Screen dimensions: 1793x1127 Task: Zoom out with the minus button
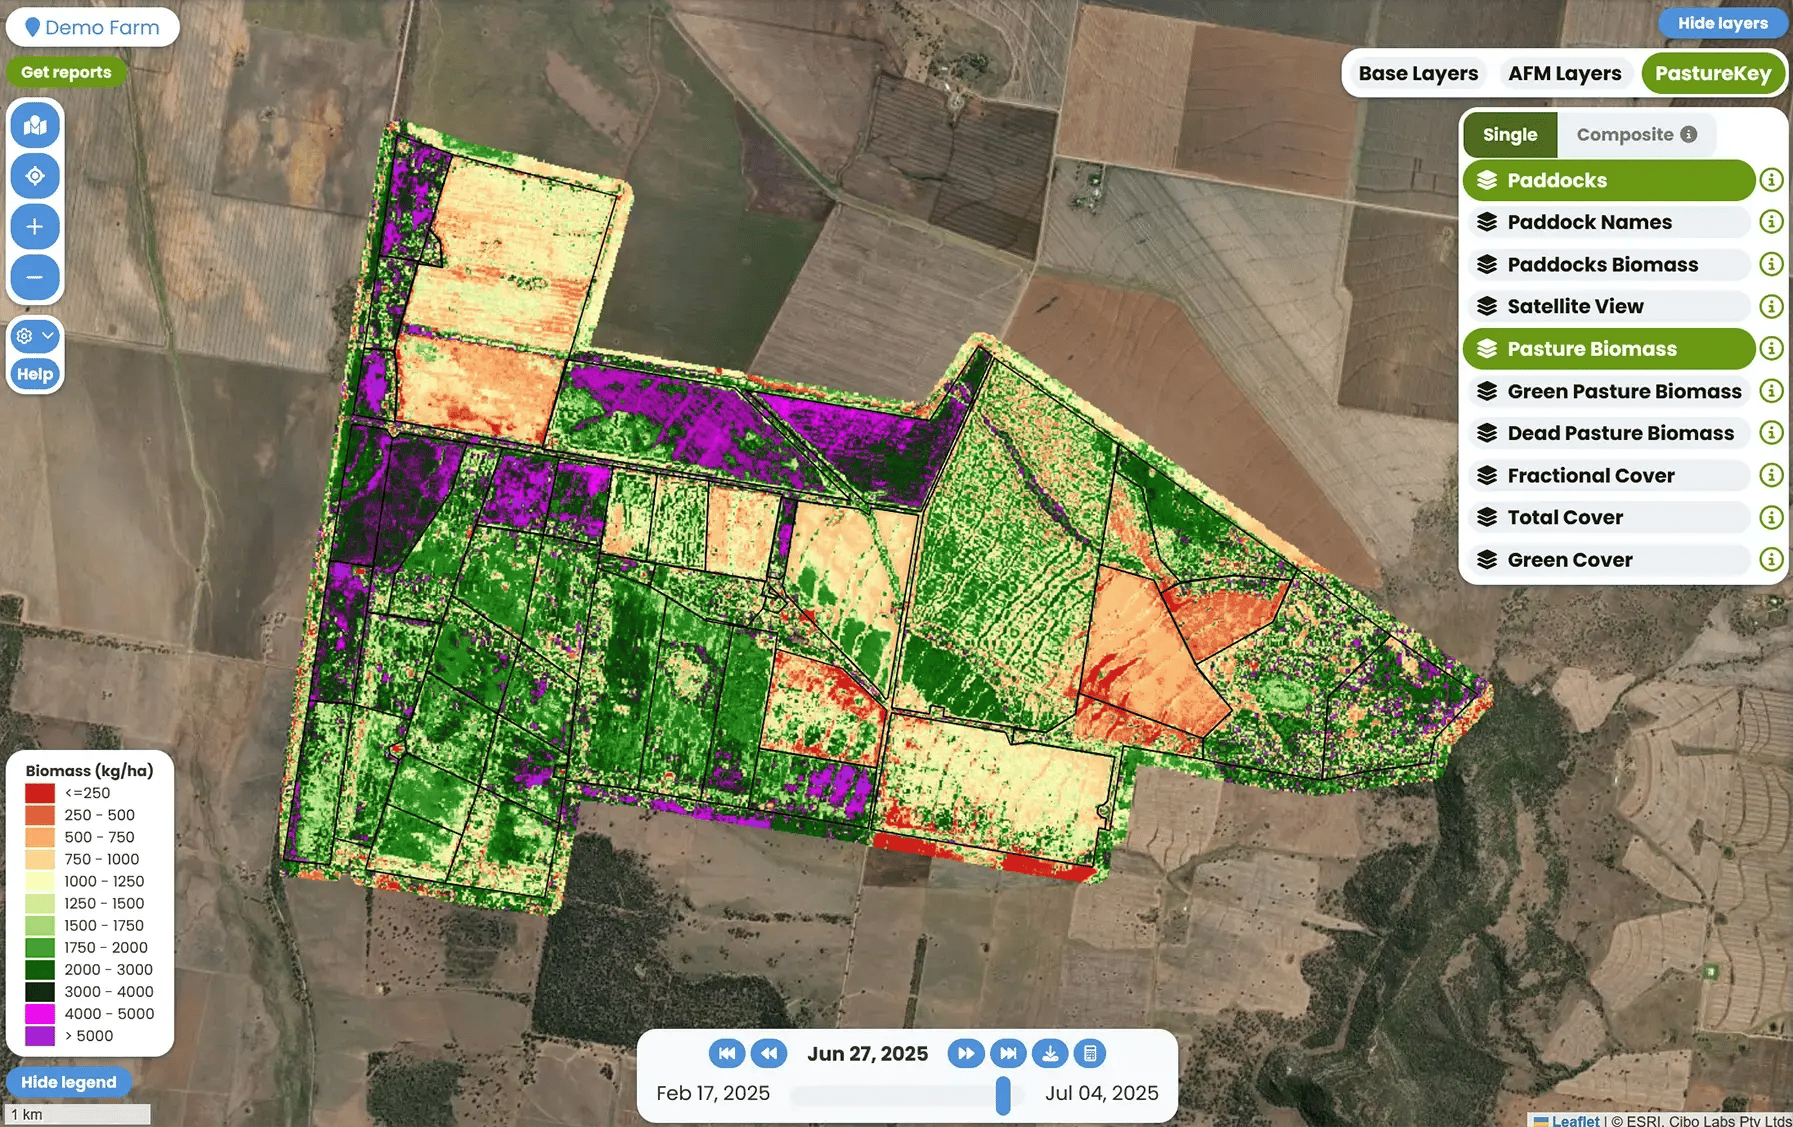click(35, 277)
